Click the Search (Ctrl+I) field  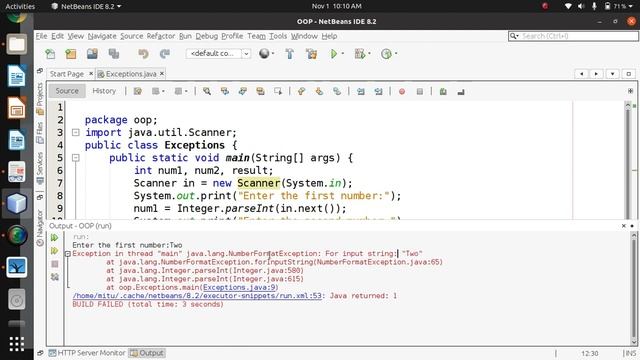tap(573, 36)
